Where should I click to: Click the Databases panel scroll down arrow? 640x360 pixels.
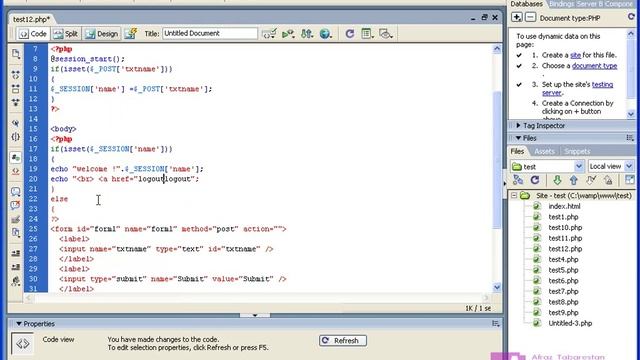(631, 115)
